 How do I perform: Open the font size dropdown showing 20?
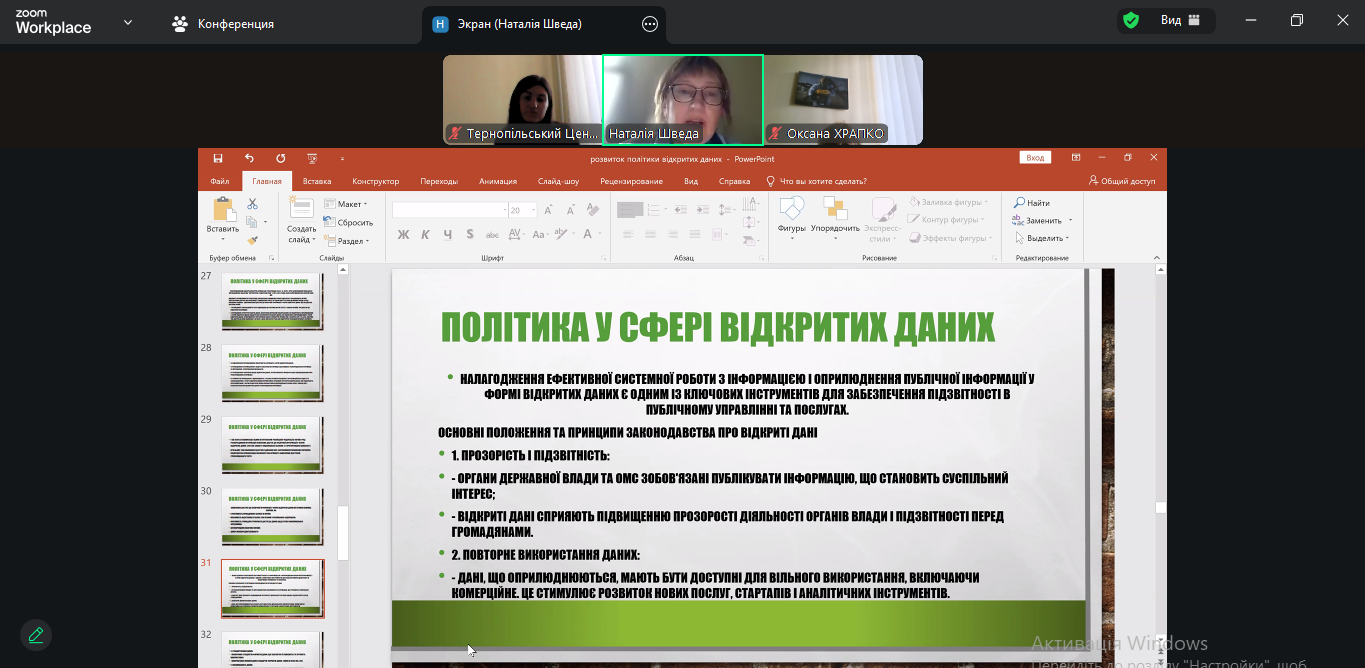[533, 211]
